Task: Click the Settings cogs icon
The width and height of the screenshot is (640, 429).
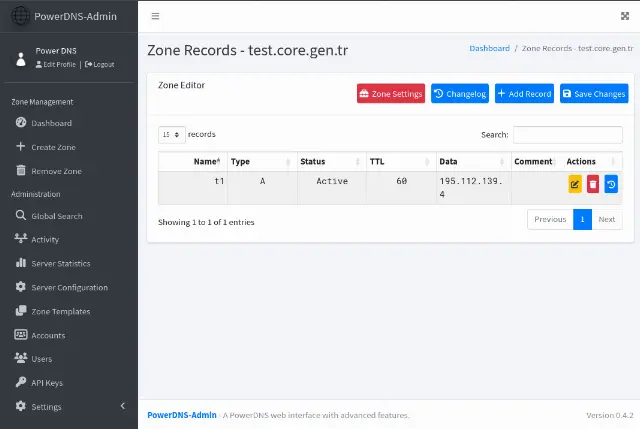Action: click(x=21, y=406)
